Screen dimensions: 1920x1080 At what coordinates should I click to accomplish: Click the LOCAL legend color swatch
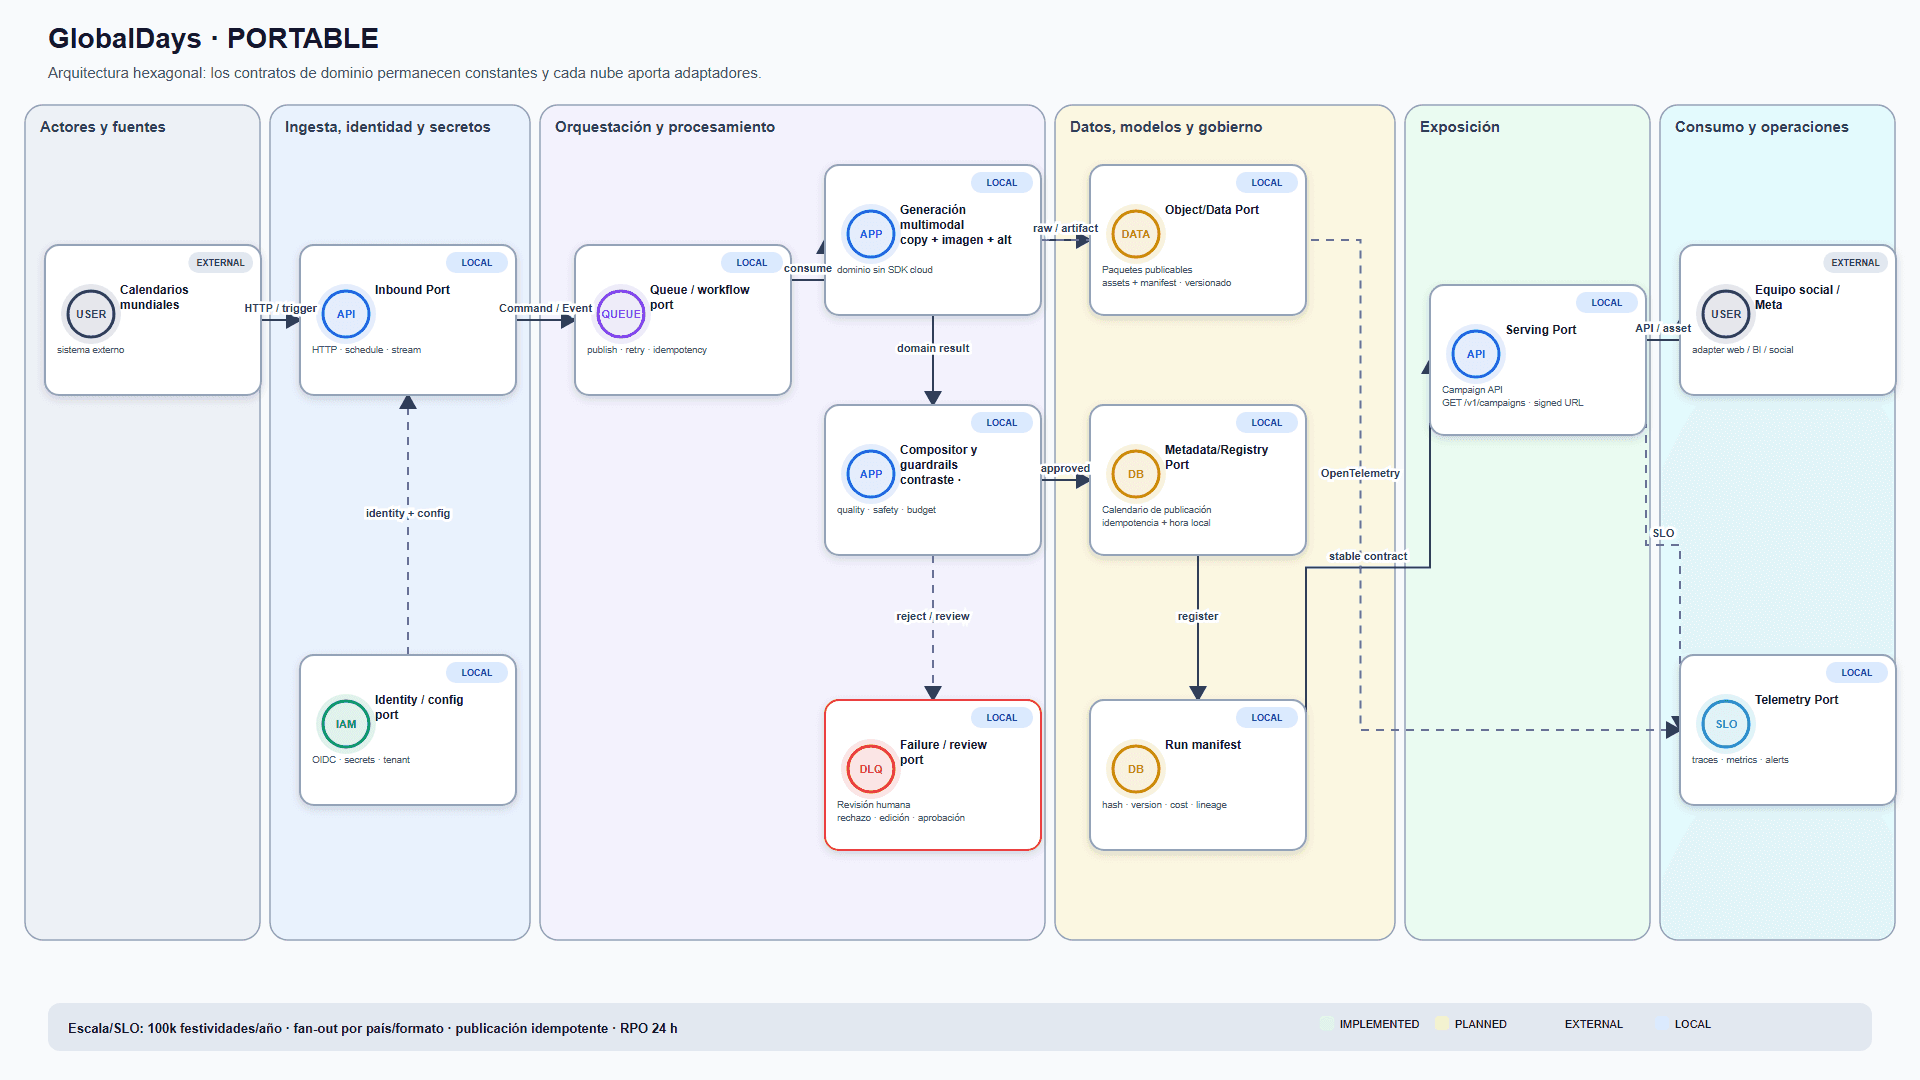[x=1662, y=1024]
